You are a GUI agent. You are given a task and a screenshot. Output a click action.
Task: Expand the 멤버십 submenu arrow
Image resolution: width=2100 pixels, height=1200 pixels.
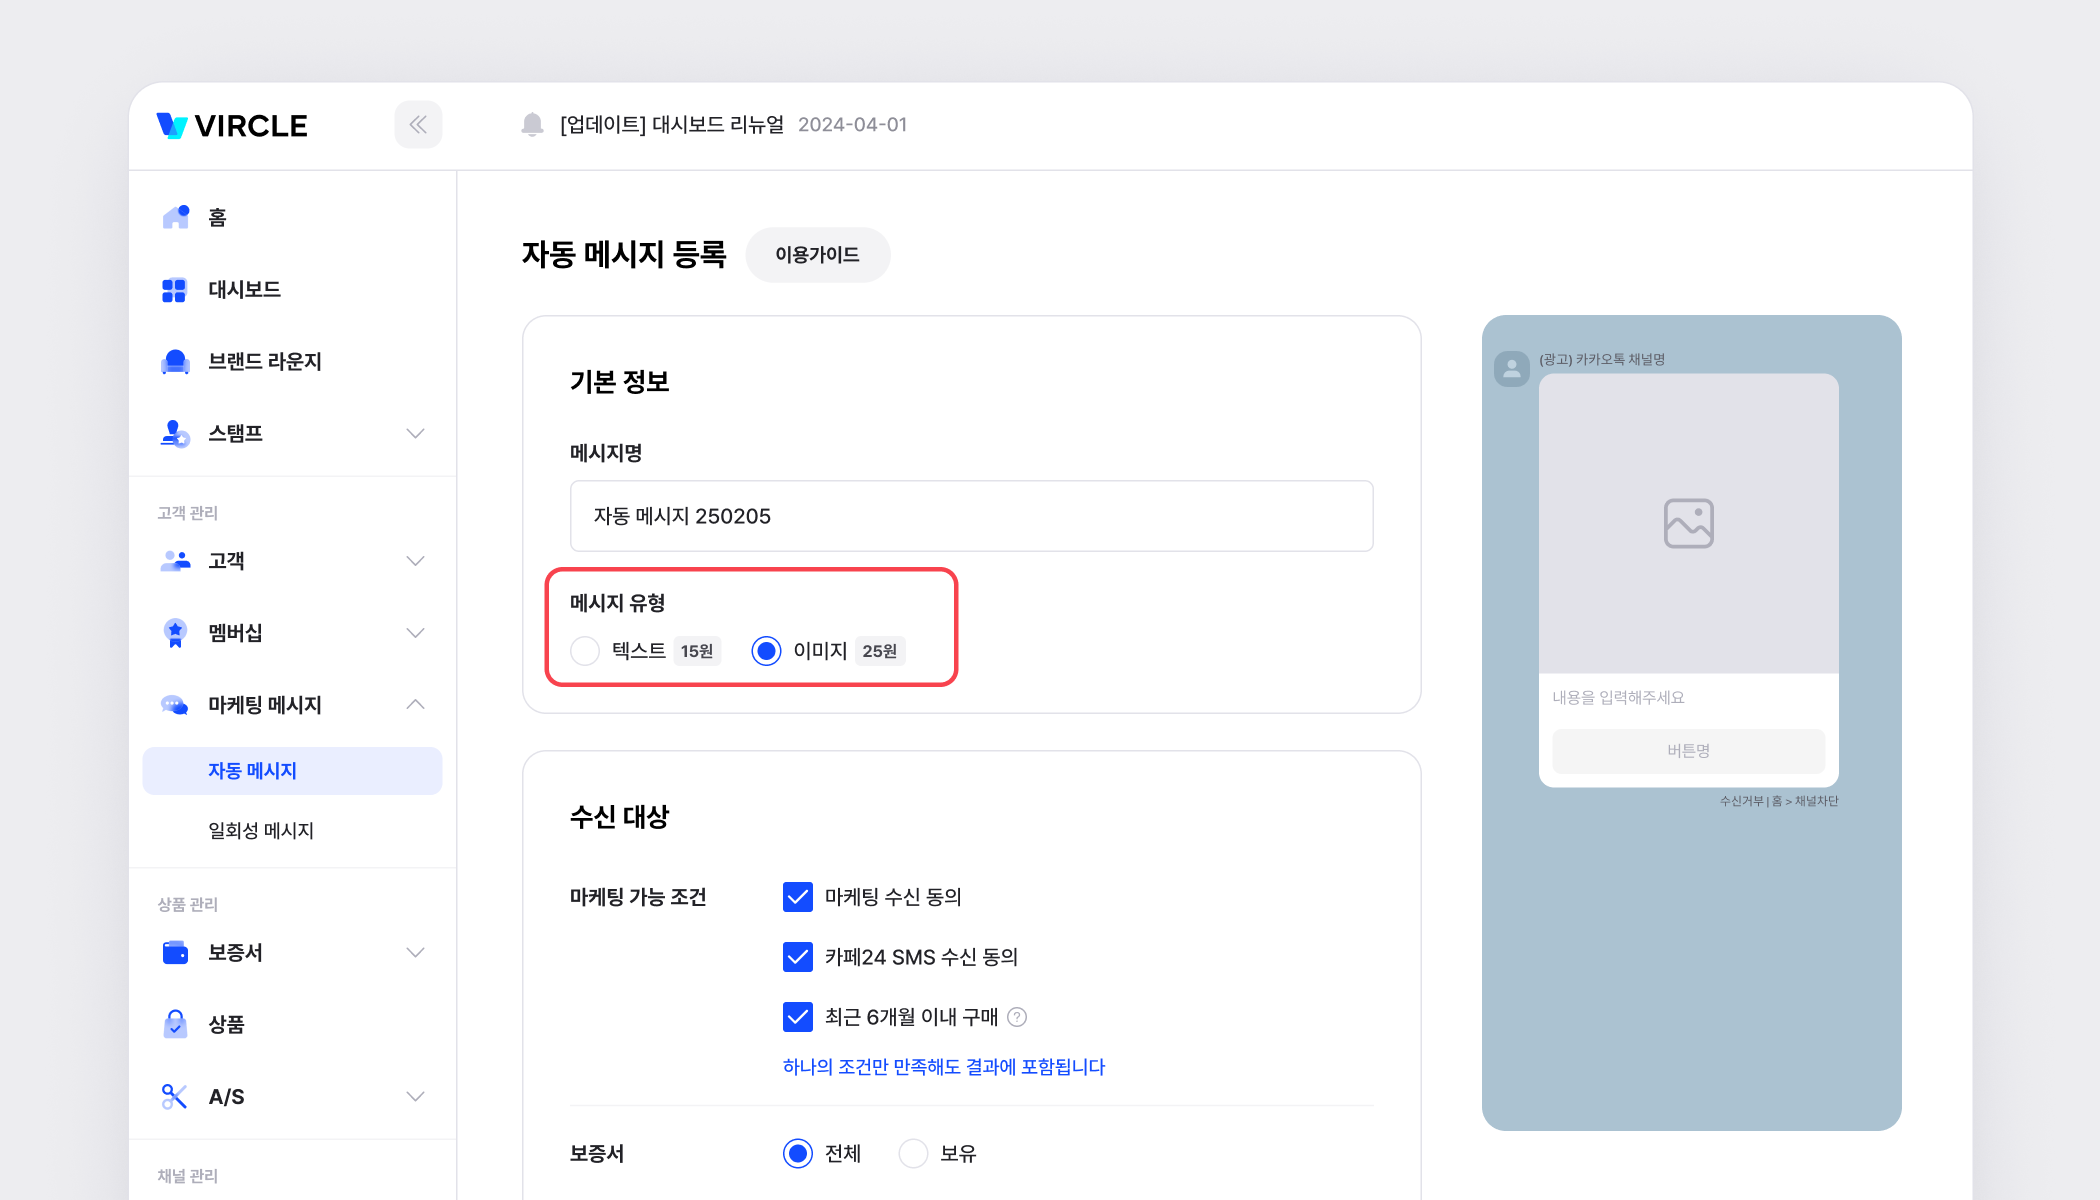(415, 633)
